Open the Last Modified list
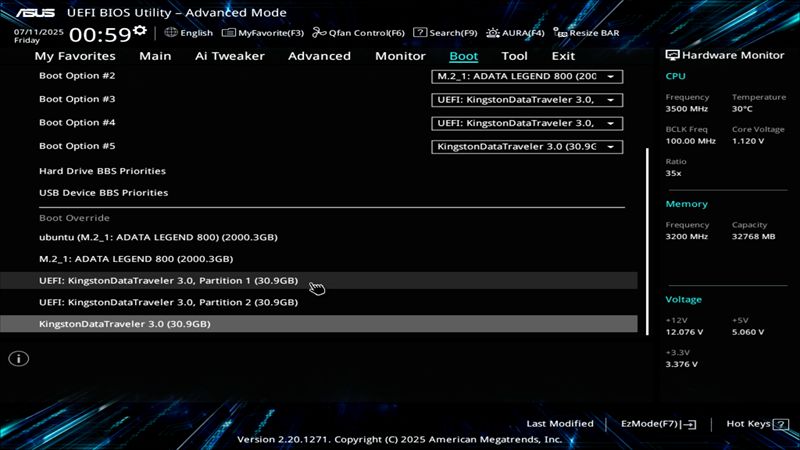 (x=559, y=424)
